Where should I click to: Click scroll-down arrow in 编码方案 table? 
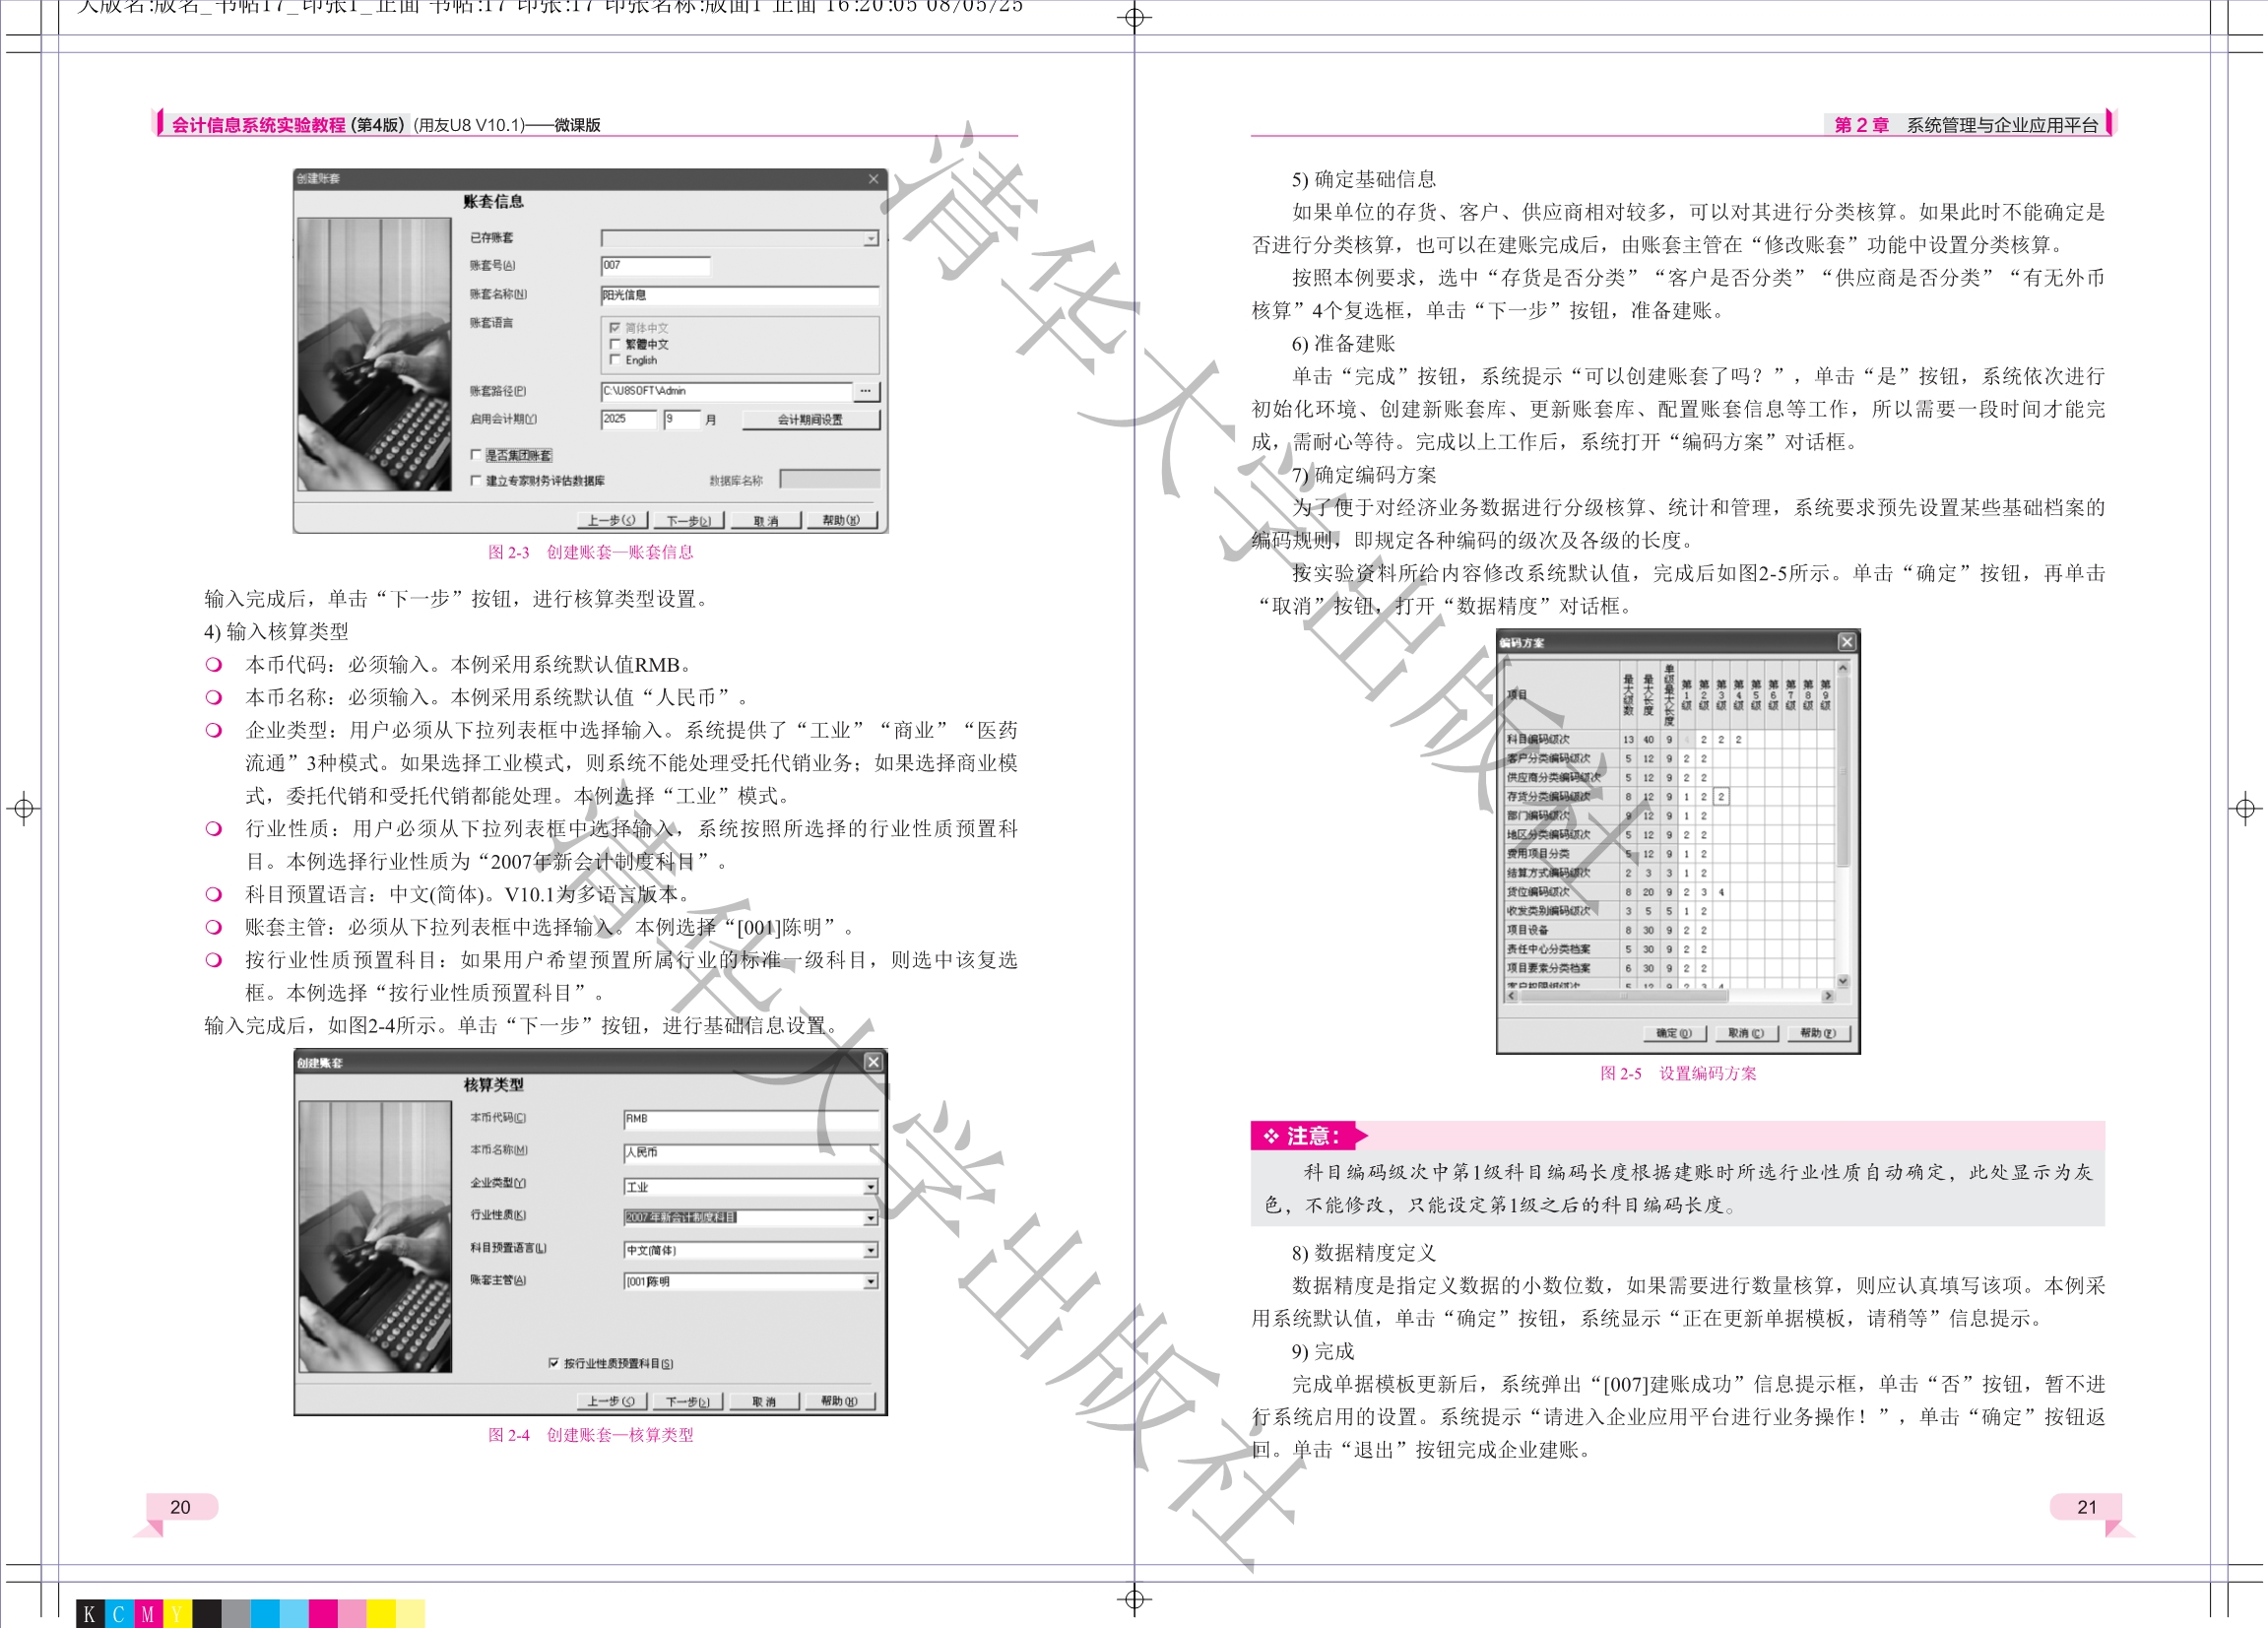[x=1843, y=981]
